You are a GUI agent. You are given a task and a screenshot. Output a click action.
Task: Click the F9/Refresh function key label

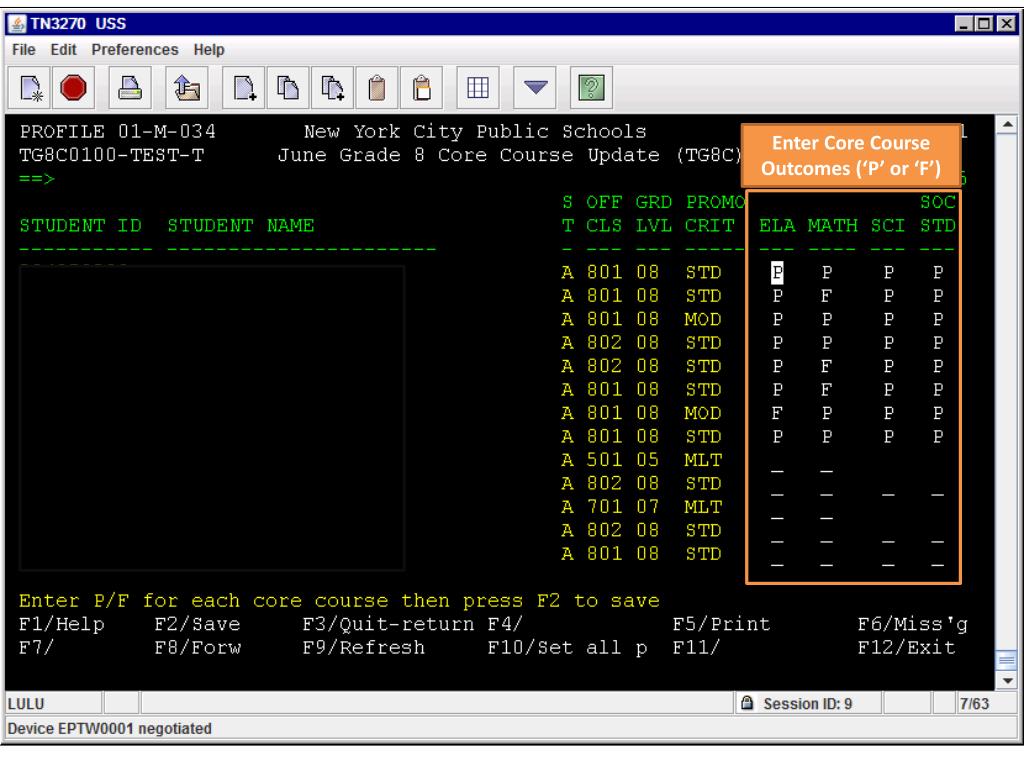pos(364,648)
